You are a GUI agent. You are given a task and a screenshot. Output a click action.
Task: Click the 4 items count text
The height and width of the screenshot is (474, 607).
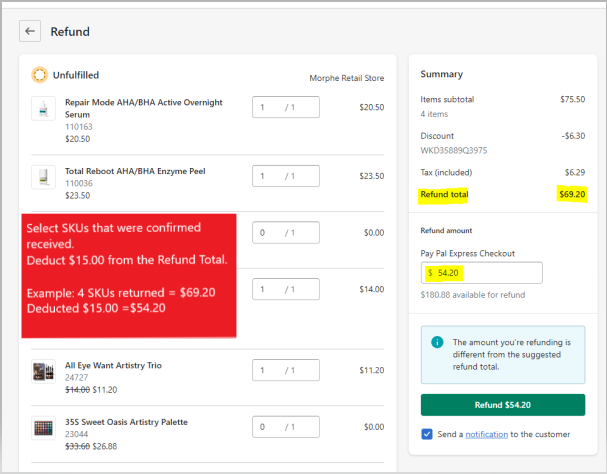click(x=434, y=114)
